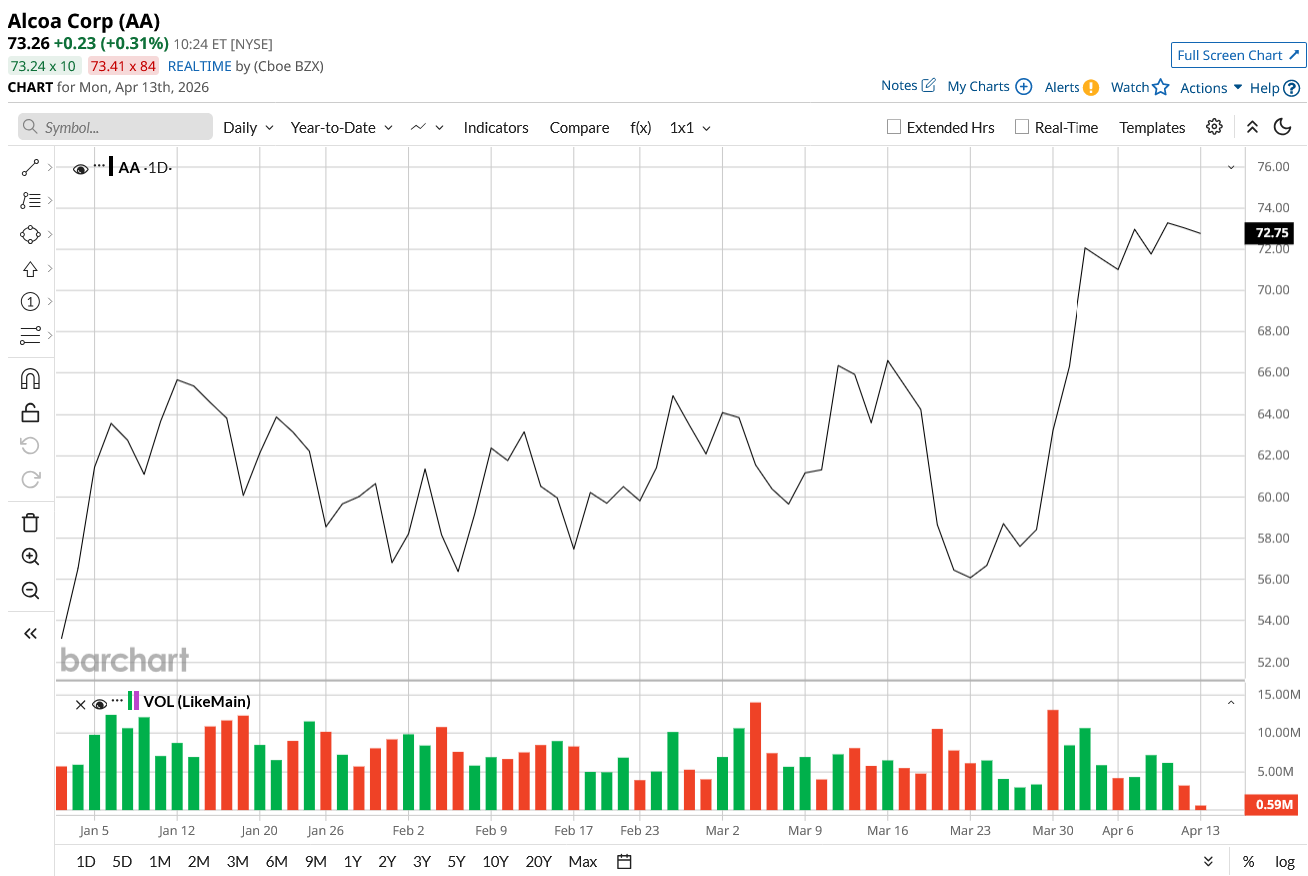Select the shapes drawing tool

pos(30,234)
